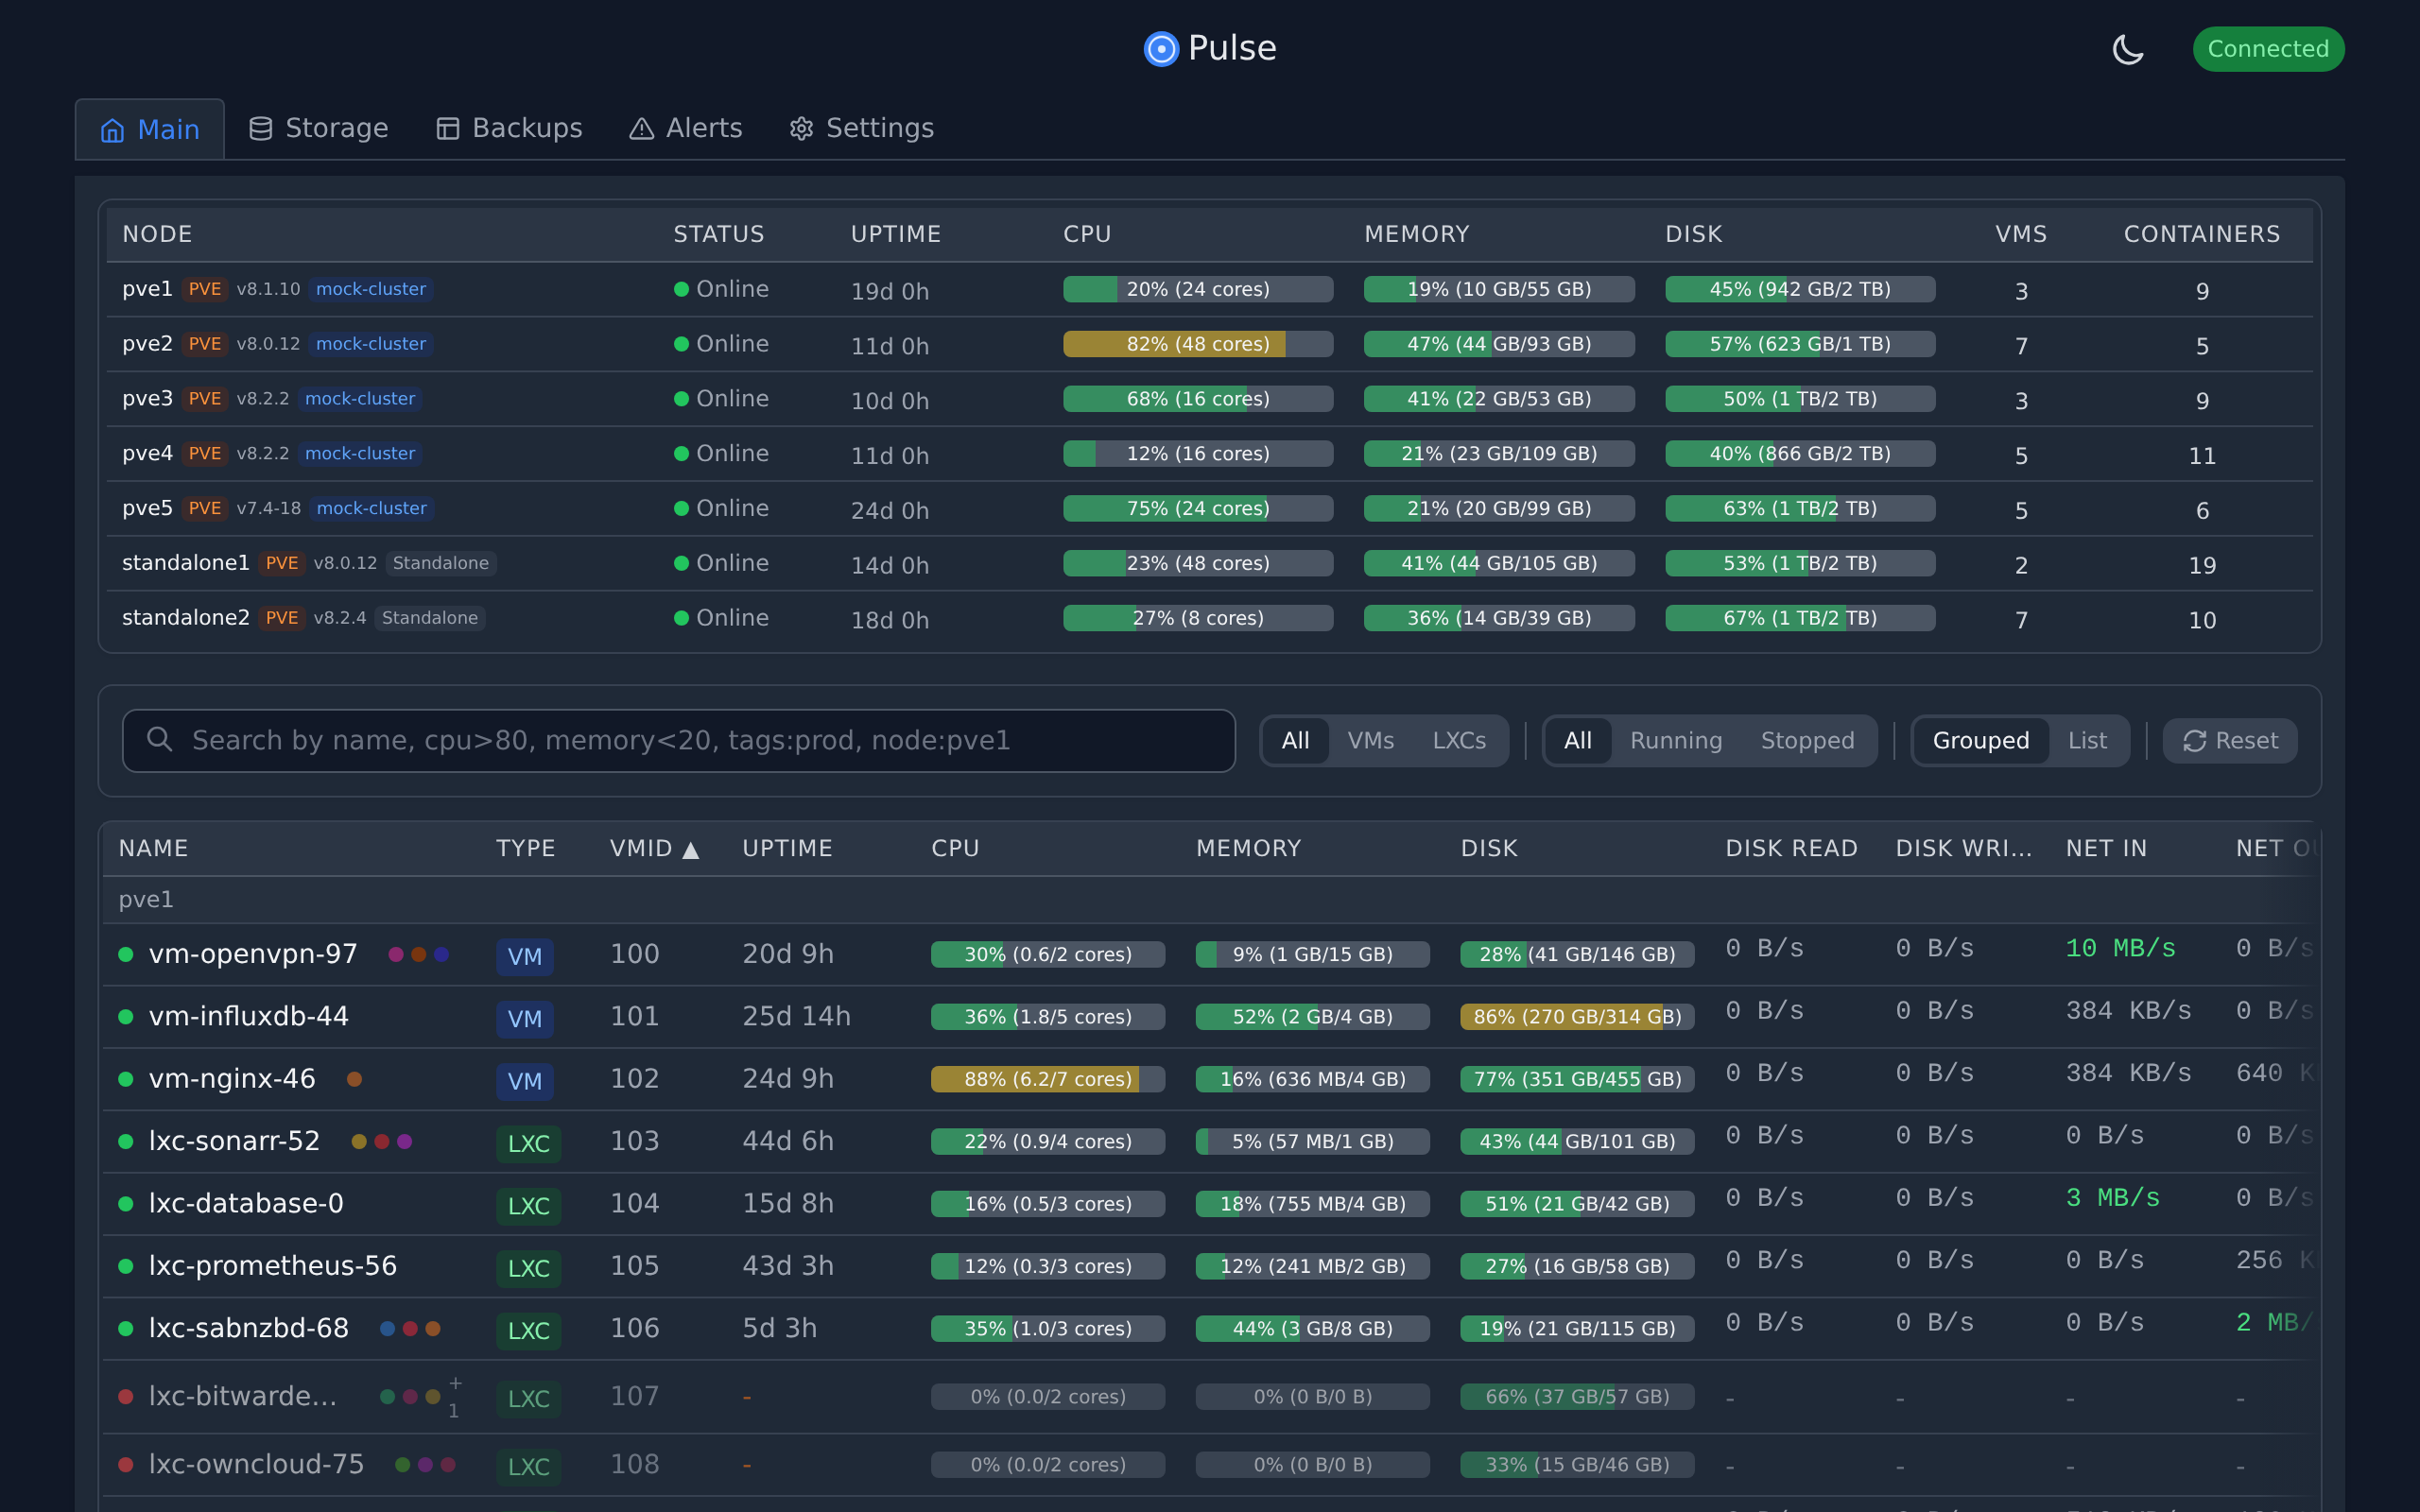
Task: Open the Storage tab
Action: pyautogui.click(x=336, y=129)
